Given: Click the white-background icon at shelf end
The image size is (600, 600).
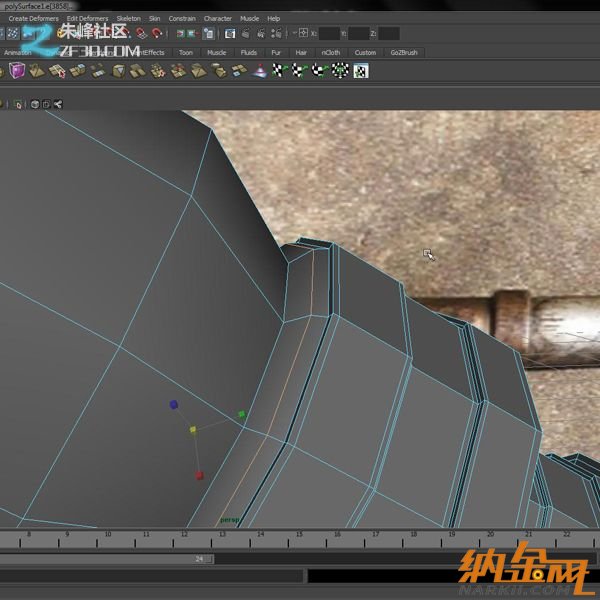Looking at the screenshot, I should 360,71.
